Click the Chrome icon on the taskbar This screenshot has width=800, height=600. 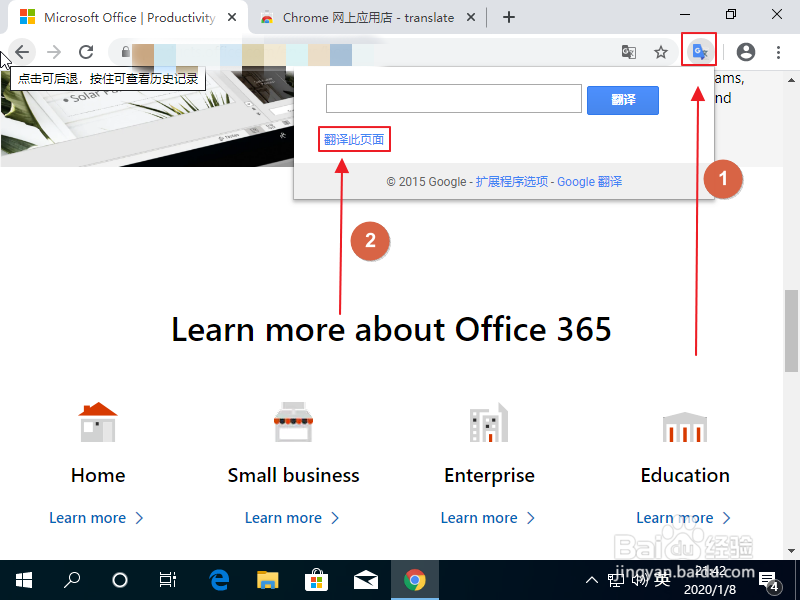(x=415, y=580)
